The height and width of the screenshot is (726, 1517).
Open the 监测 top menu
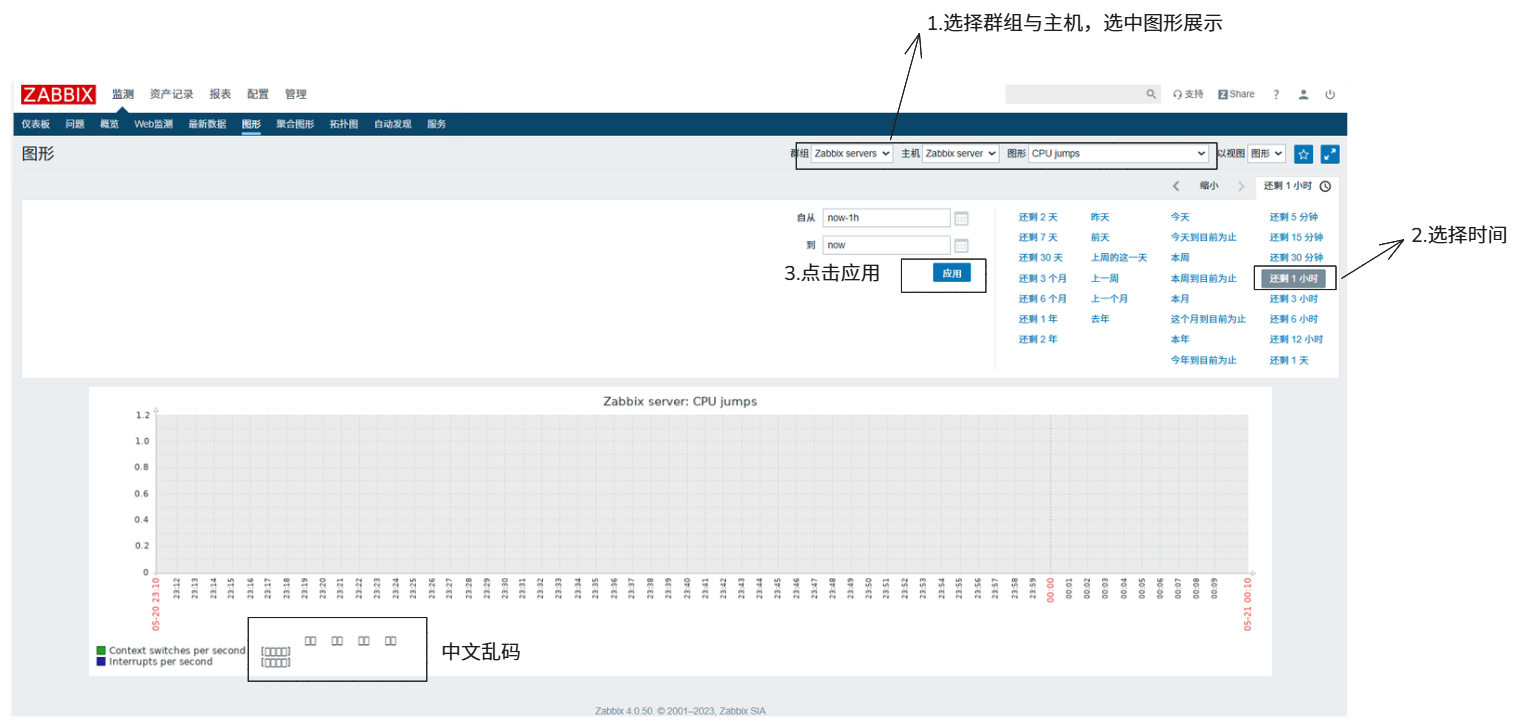[x=123, y=94]
